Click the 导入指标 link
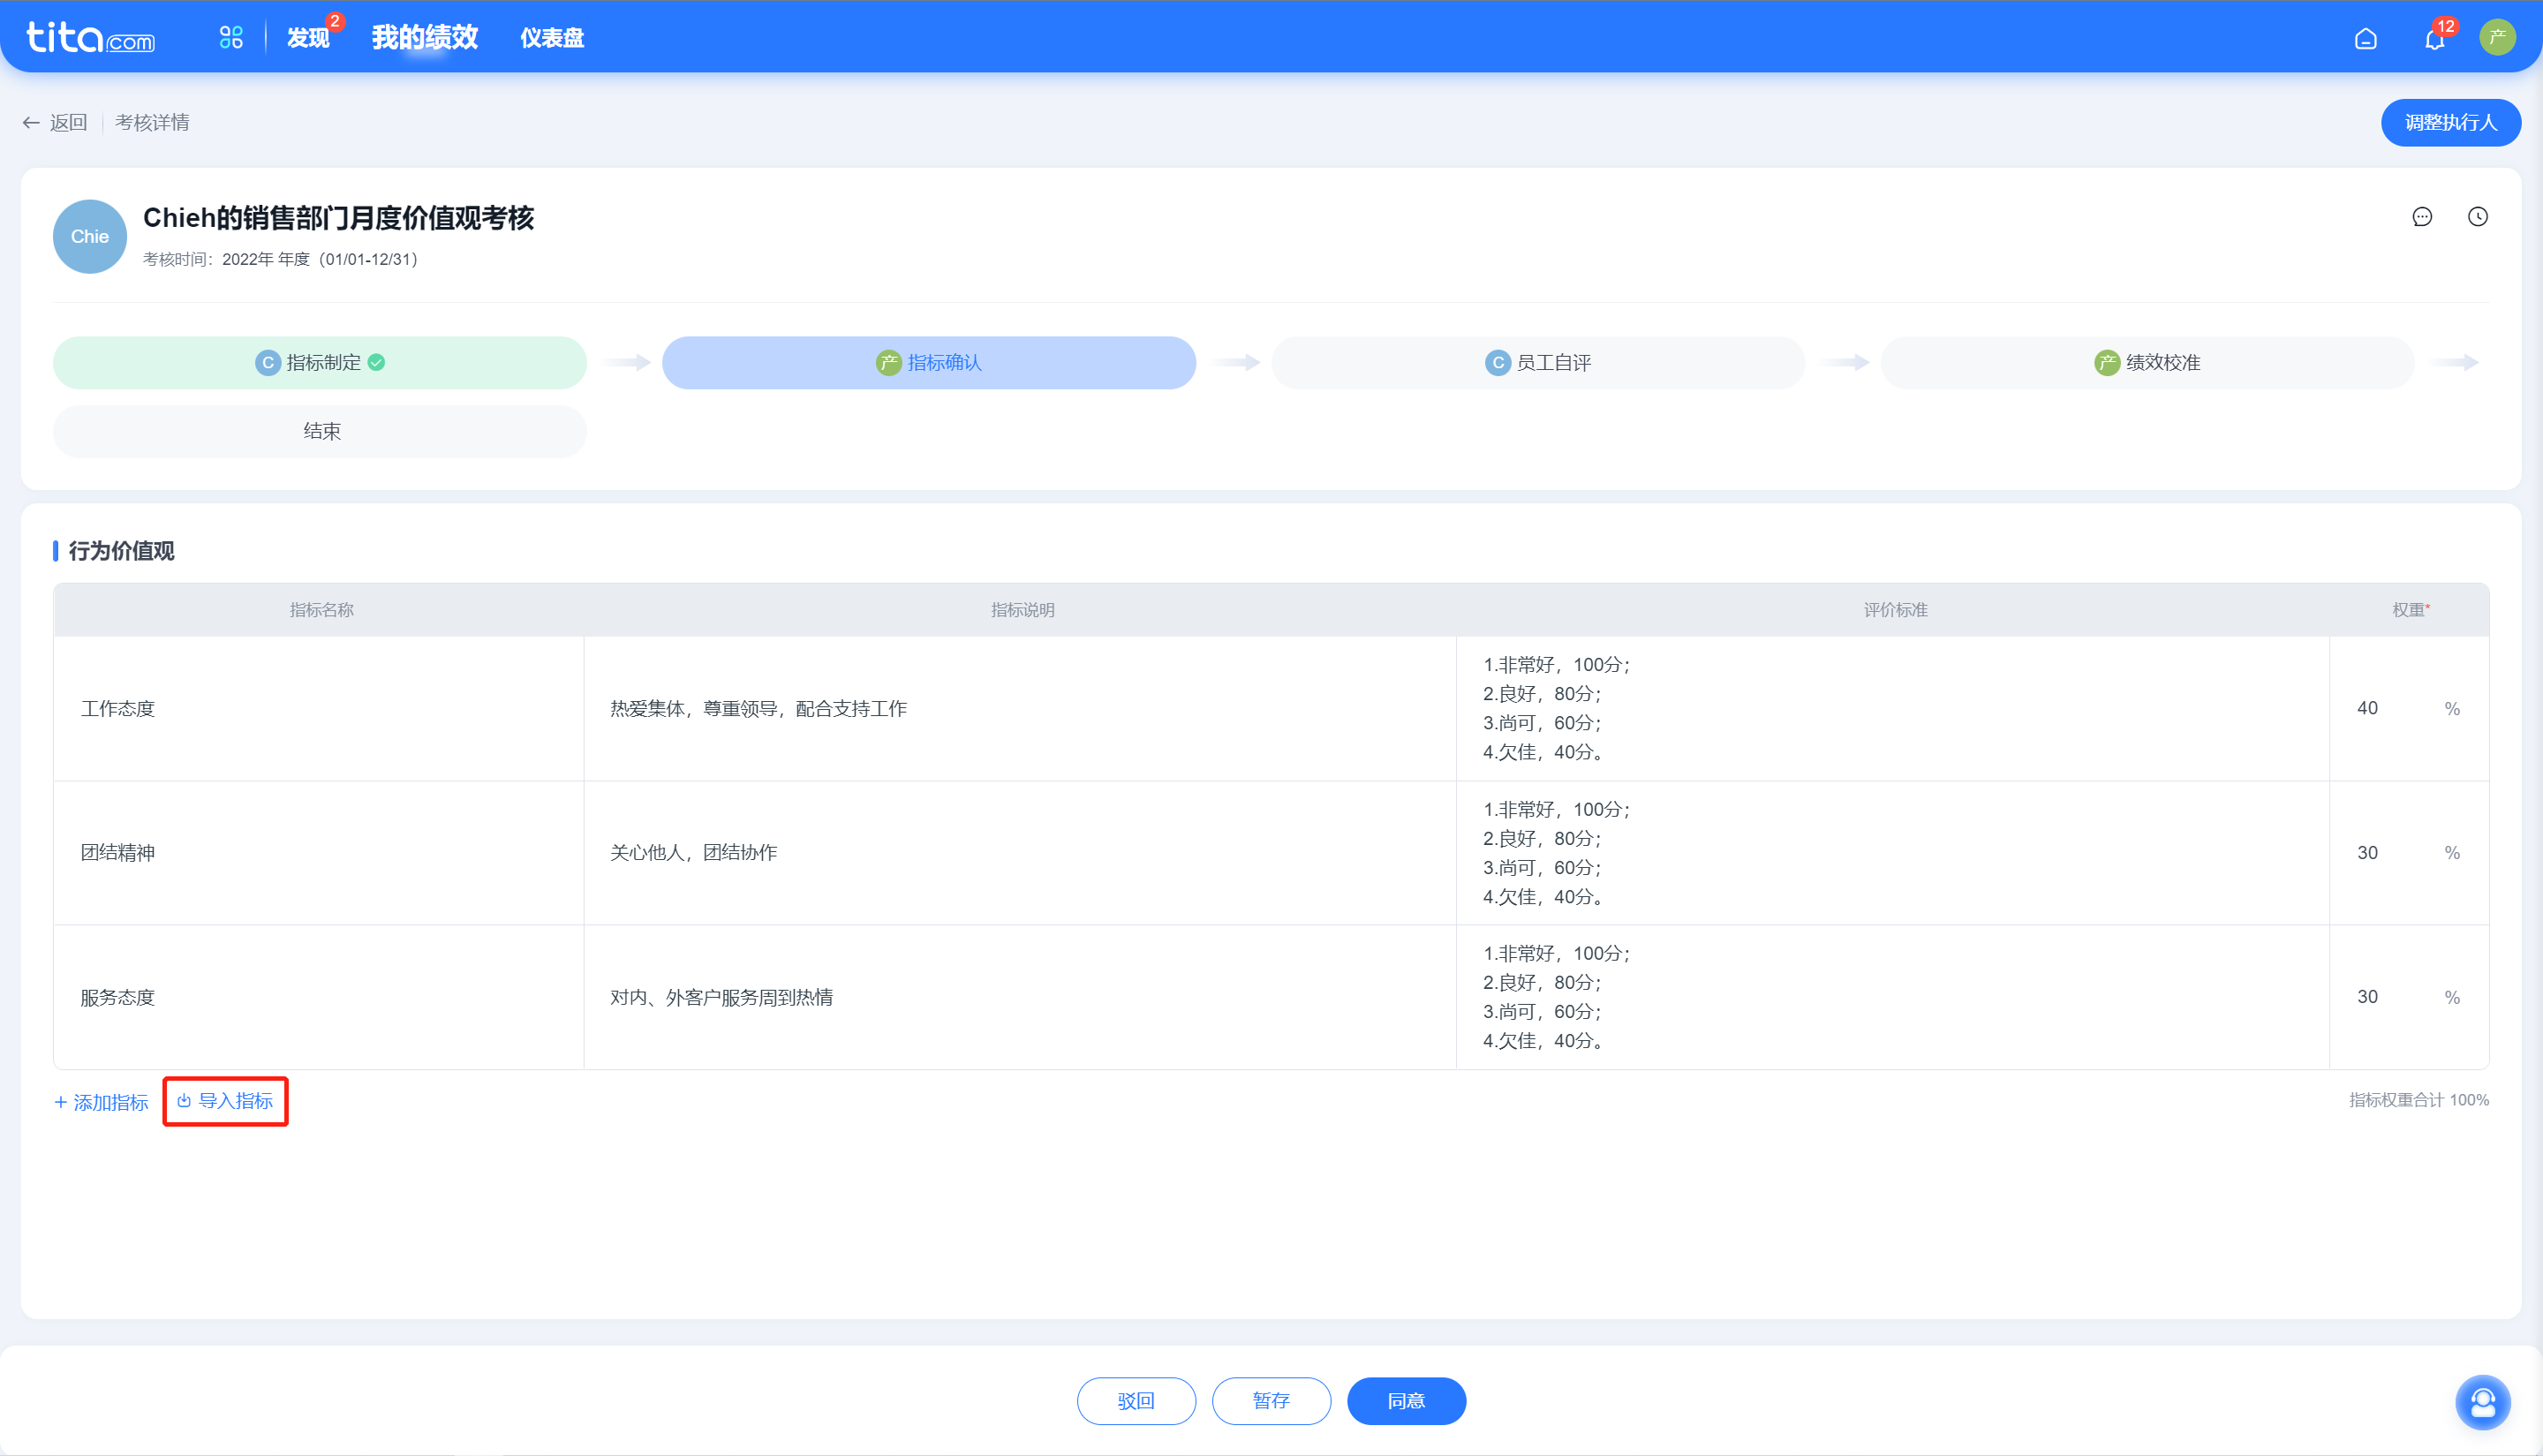The image size is (2543, 1456). pyautogui.click(x=225, y=1101)
